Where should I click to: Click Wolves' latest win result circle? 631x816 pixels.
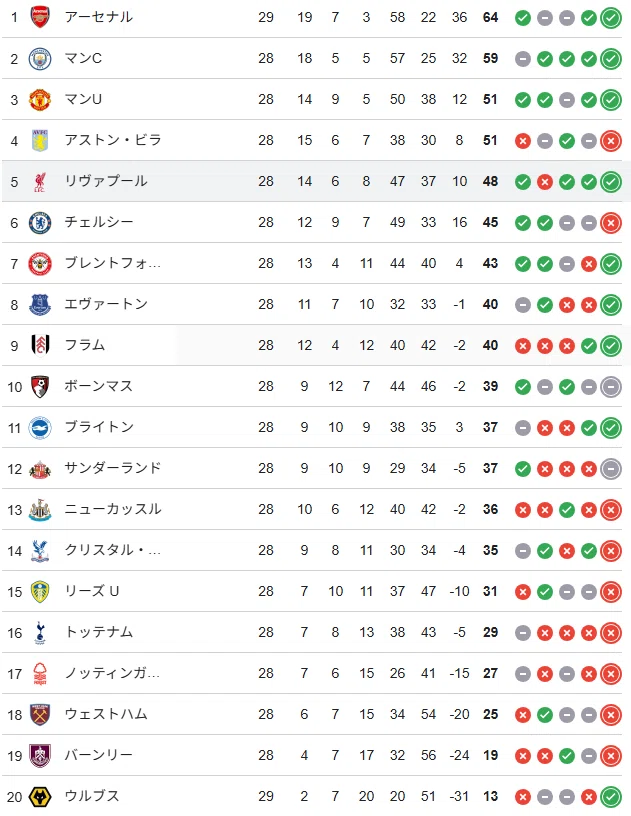click(611, 797)
